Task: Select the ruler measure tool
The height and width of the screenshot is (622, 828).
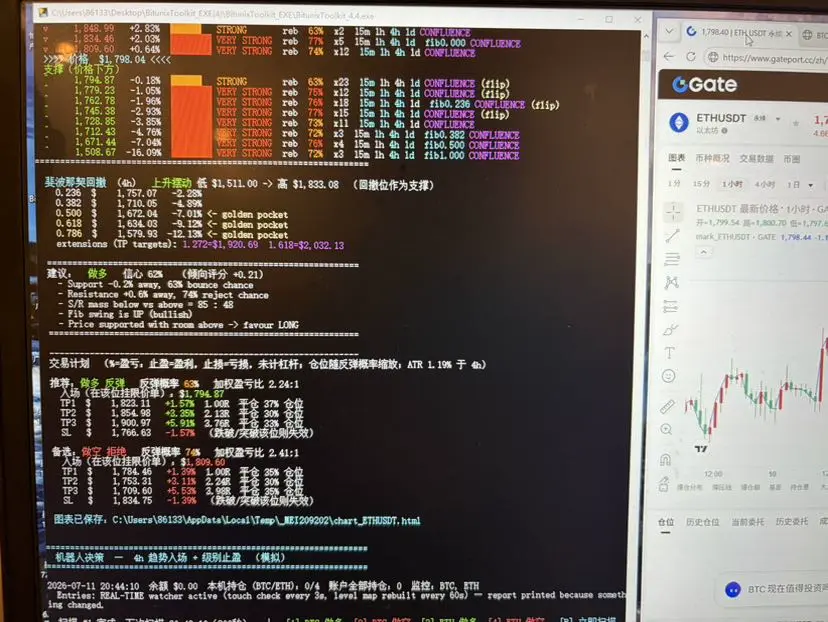Action: [x=667, y=406]
